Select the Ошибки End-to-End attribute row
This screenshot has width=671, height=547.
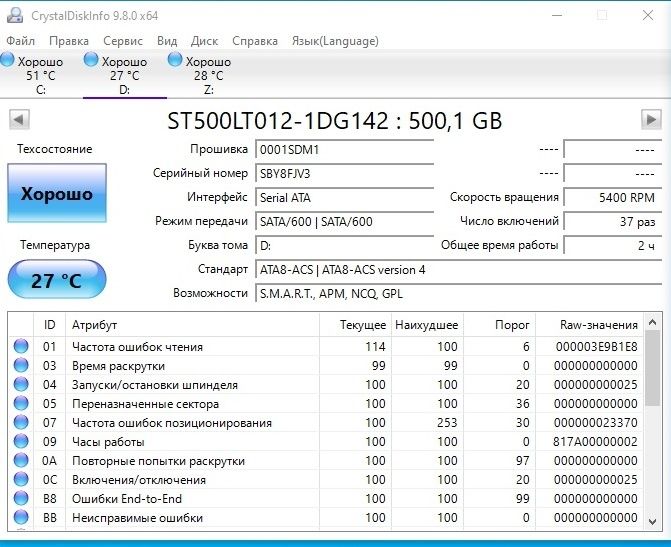click(326, 498)
